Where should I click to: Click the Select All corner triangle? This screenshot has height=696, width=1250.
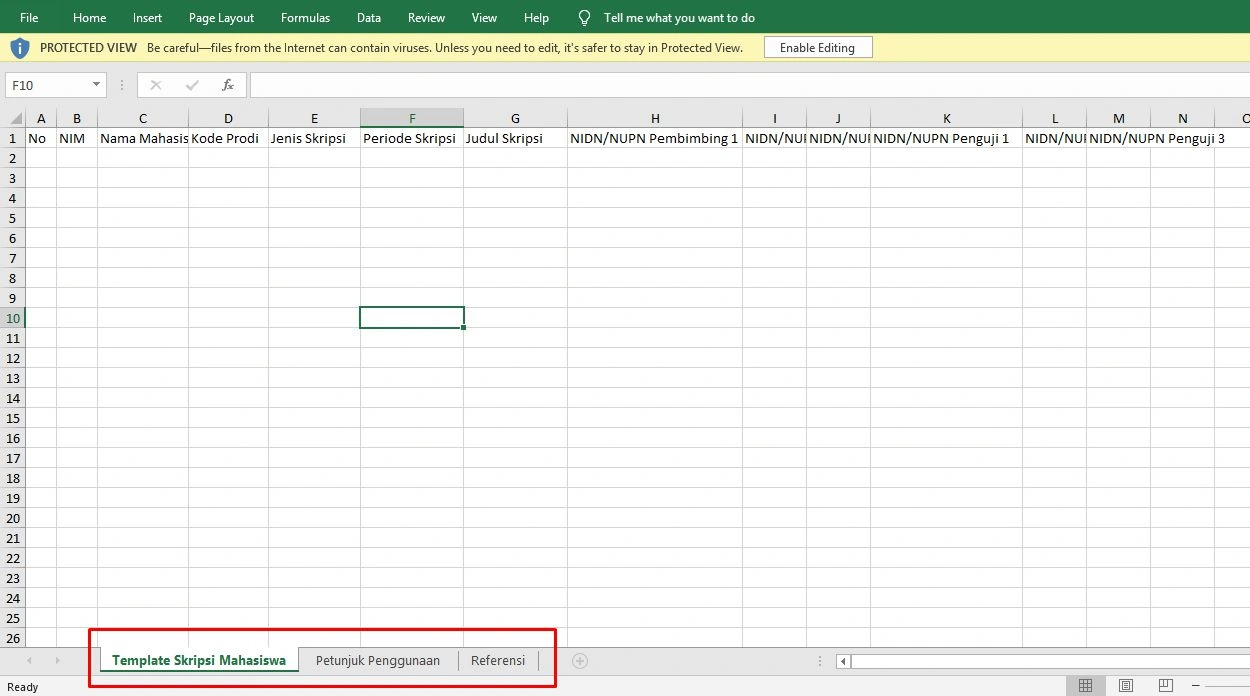pos(15,118)
